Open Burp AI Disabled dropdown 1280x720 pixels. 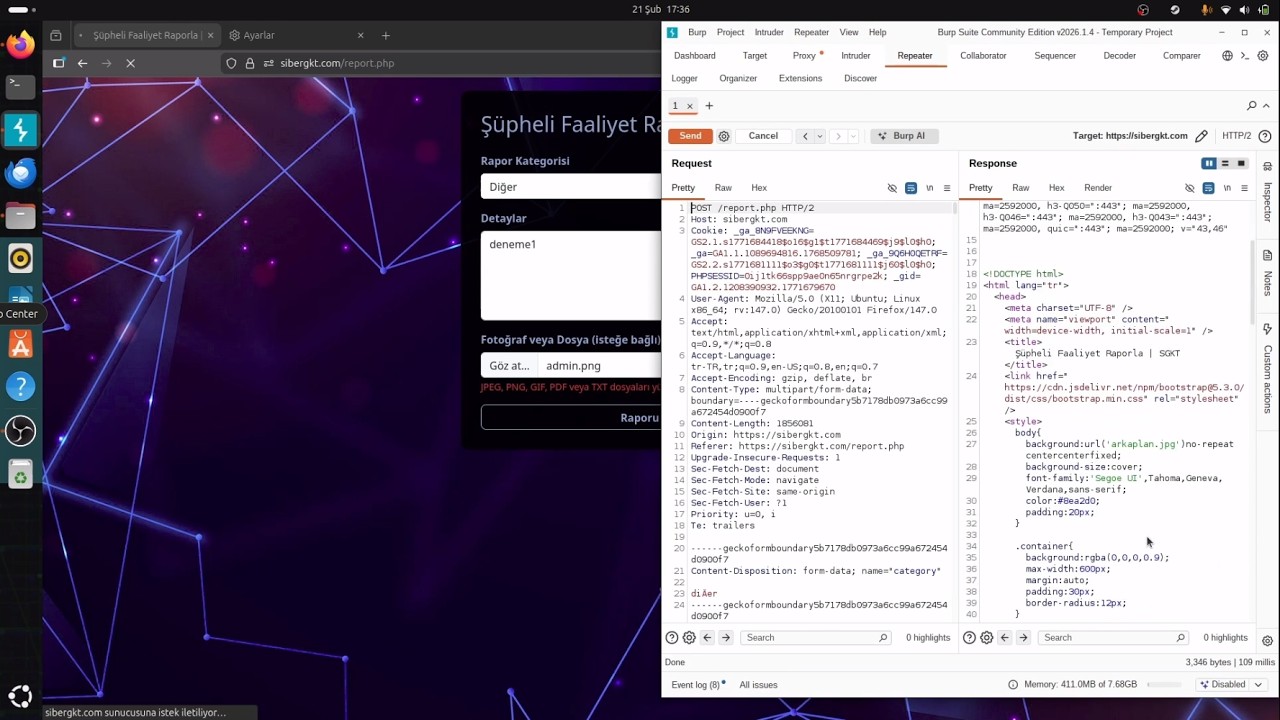1232,685
